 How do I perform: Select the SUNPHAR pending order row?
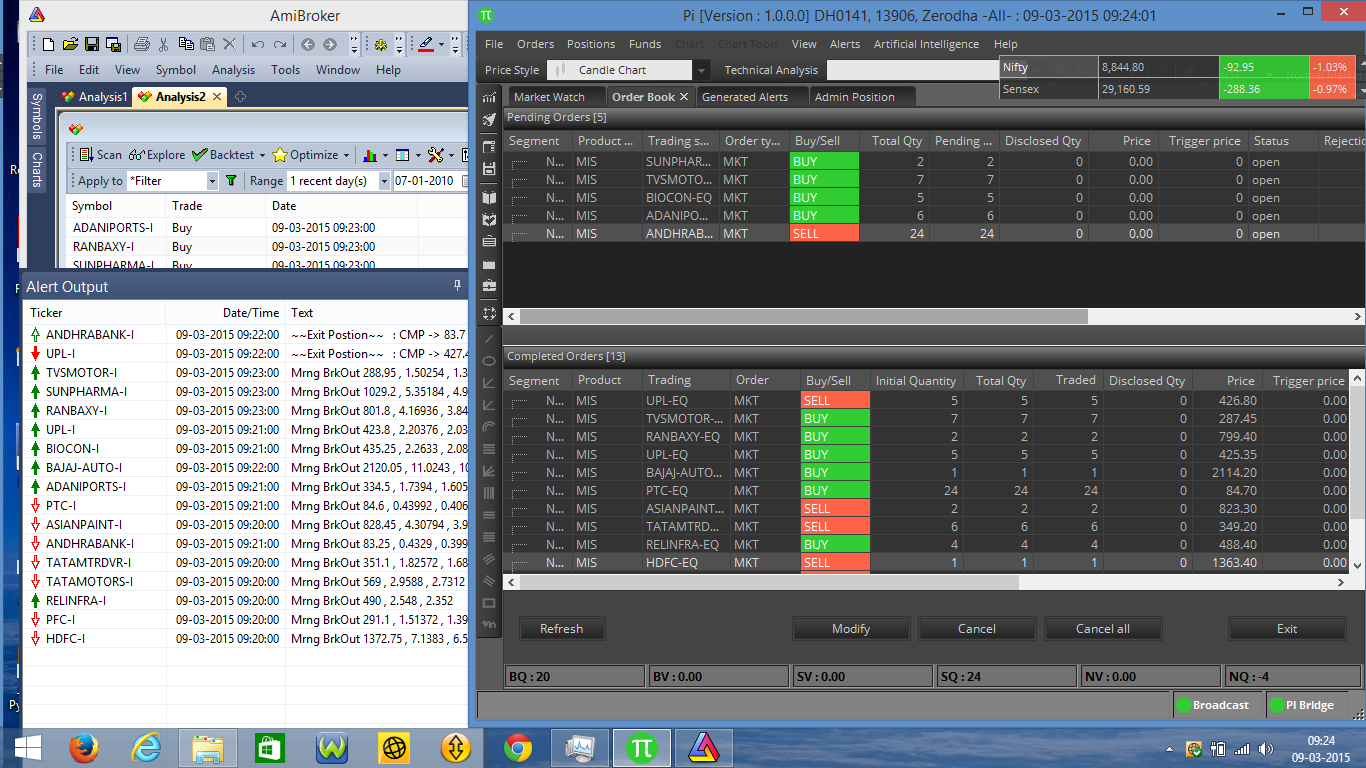933,162
